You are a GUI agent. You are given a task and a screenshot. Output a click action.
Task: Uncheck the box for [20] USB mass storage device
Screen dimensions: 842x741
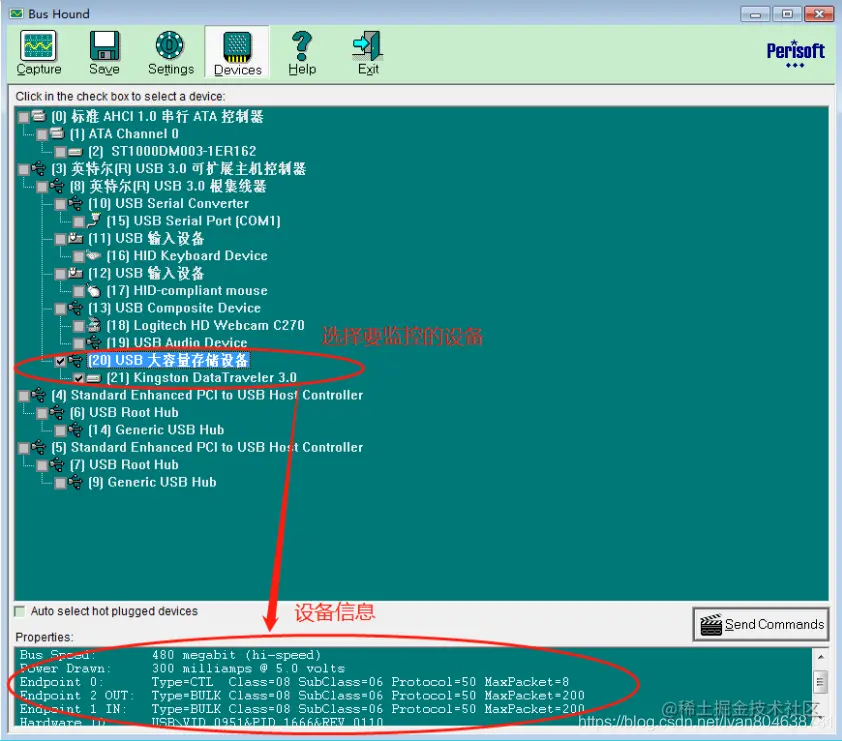click(x=60, y=361)
